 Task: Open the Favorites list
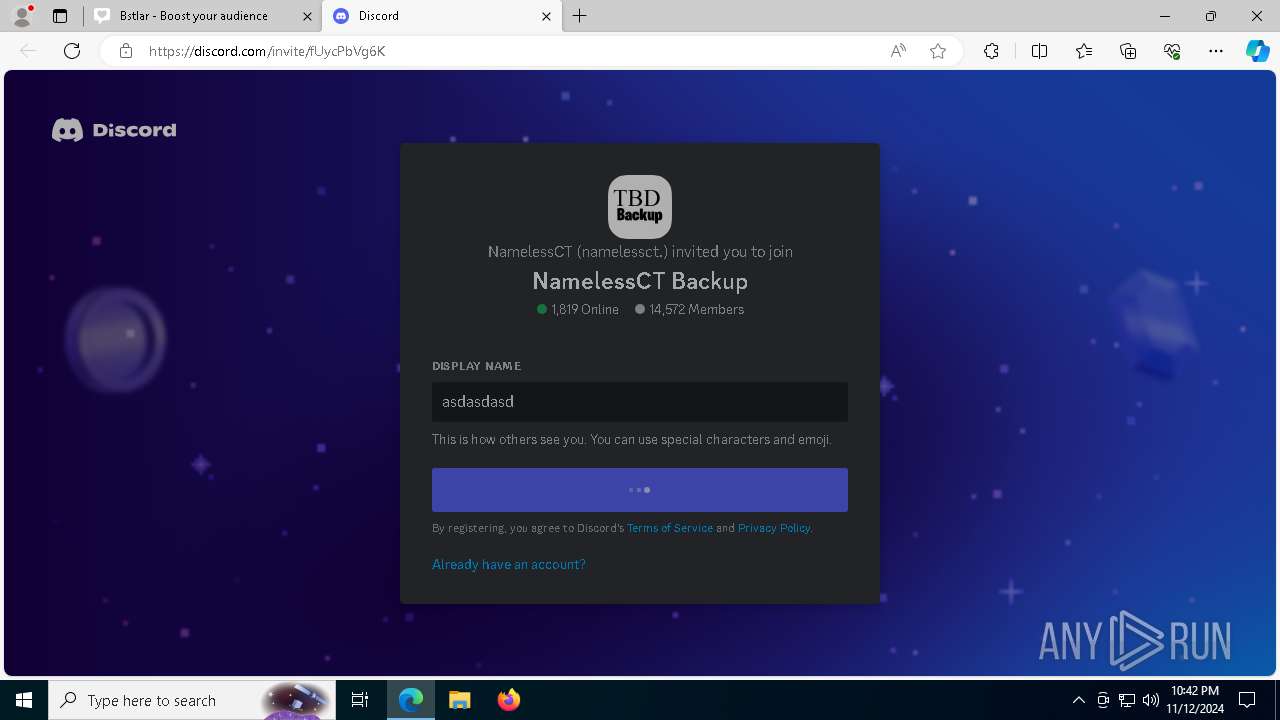click(1084, 51)
